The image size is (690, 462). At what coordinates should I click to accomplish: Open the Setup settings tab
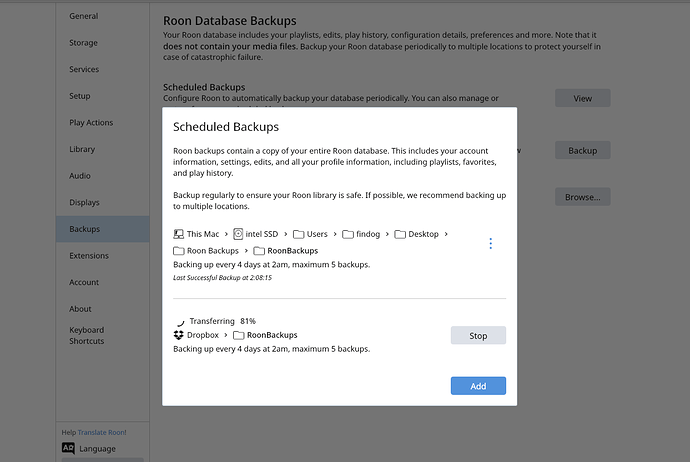[103, 96]
